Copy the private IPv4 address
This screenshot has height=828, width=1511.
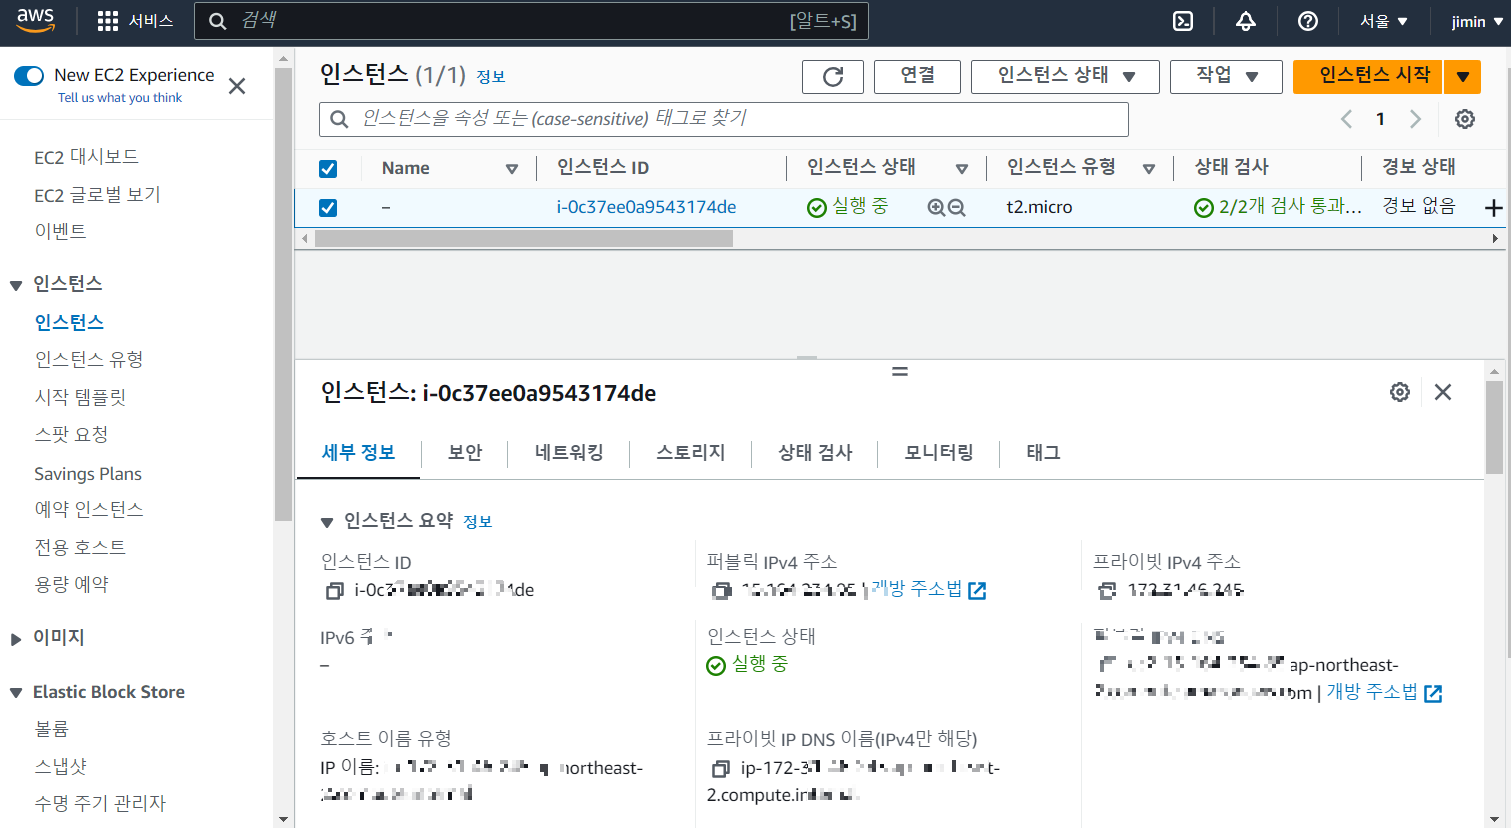1107,591
